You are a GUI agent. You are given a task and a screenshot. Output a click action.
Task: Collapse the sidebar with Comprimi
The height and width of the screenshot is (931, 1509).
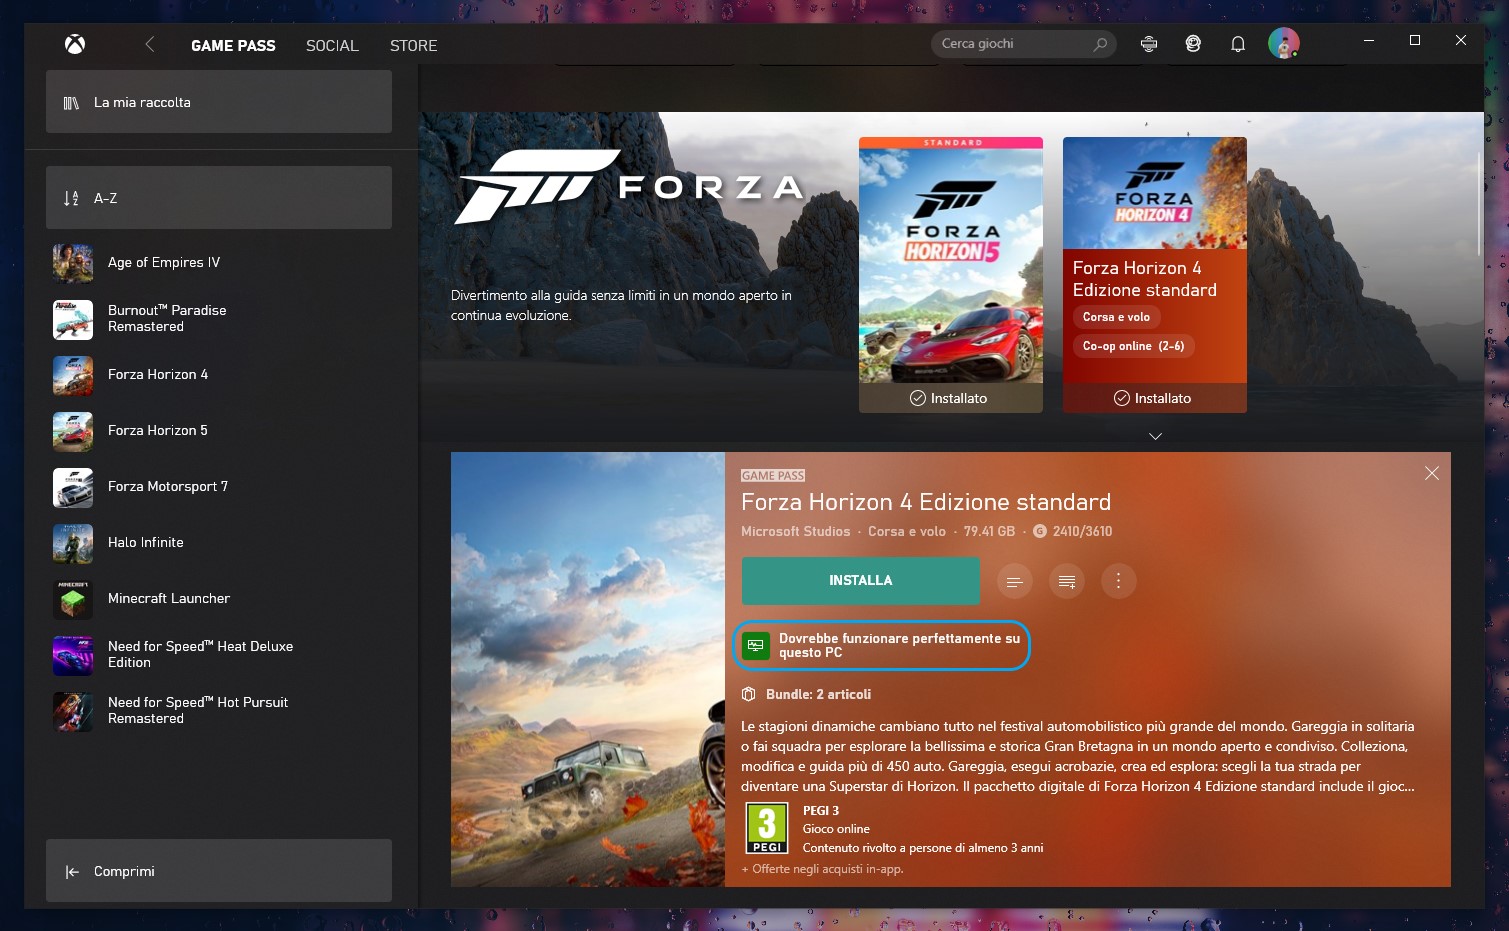pos(219,871)
